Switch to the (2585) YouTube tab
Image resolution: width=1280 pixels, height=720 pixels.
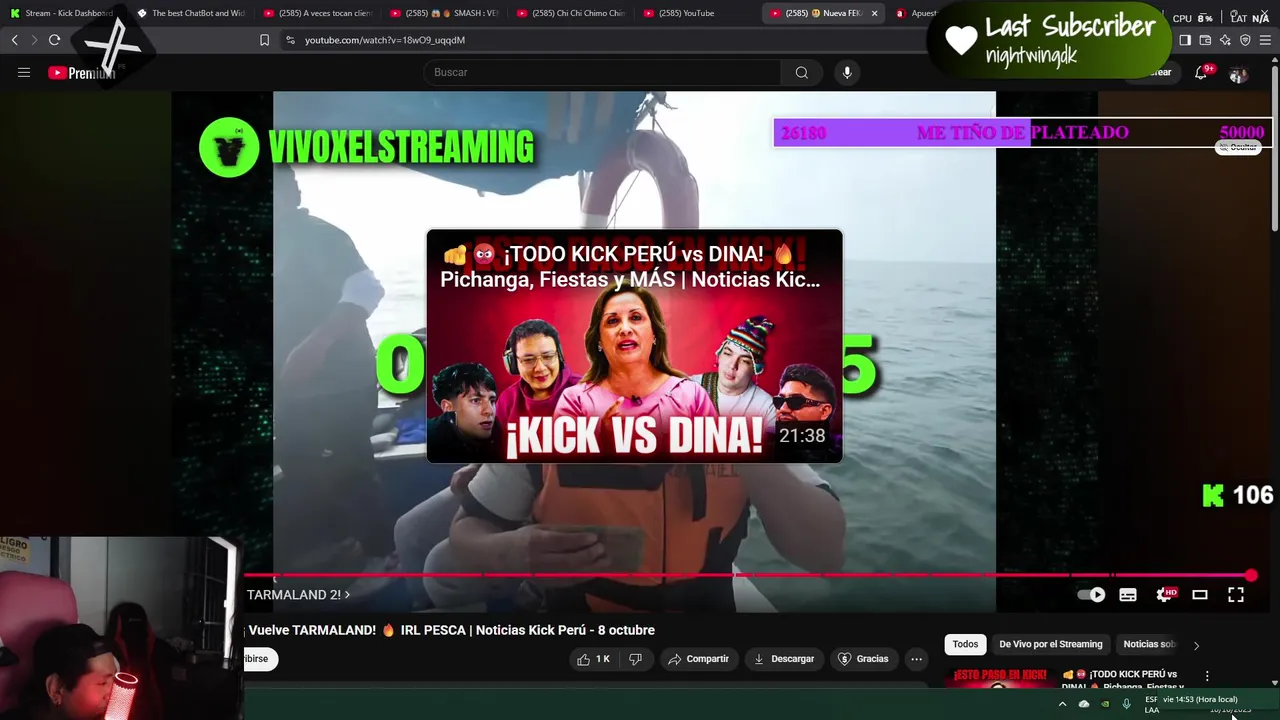699,13
